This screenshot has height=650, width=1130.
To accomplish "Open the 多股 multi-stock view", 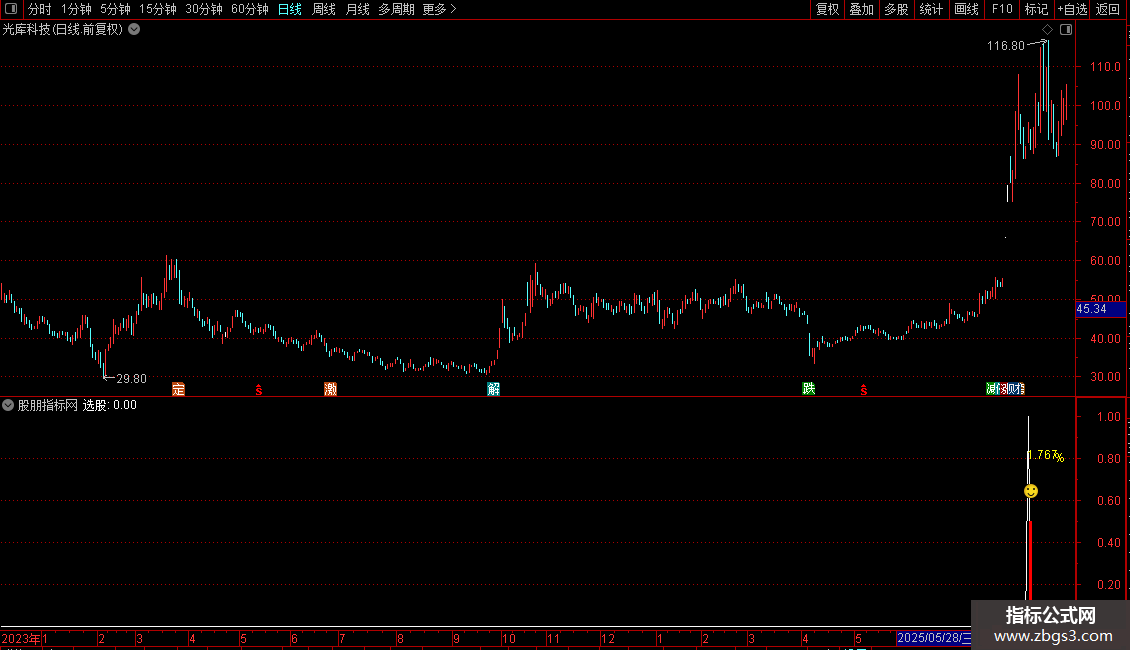I will (x=896, y=9).
